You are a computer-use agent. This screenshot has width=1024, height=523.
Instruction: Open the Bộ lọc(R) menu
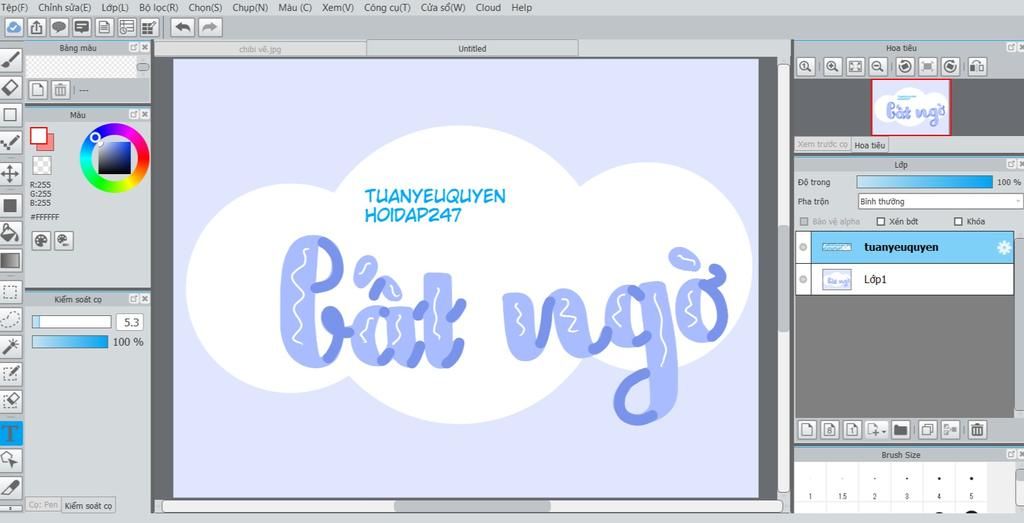159,8
